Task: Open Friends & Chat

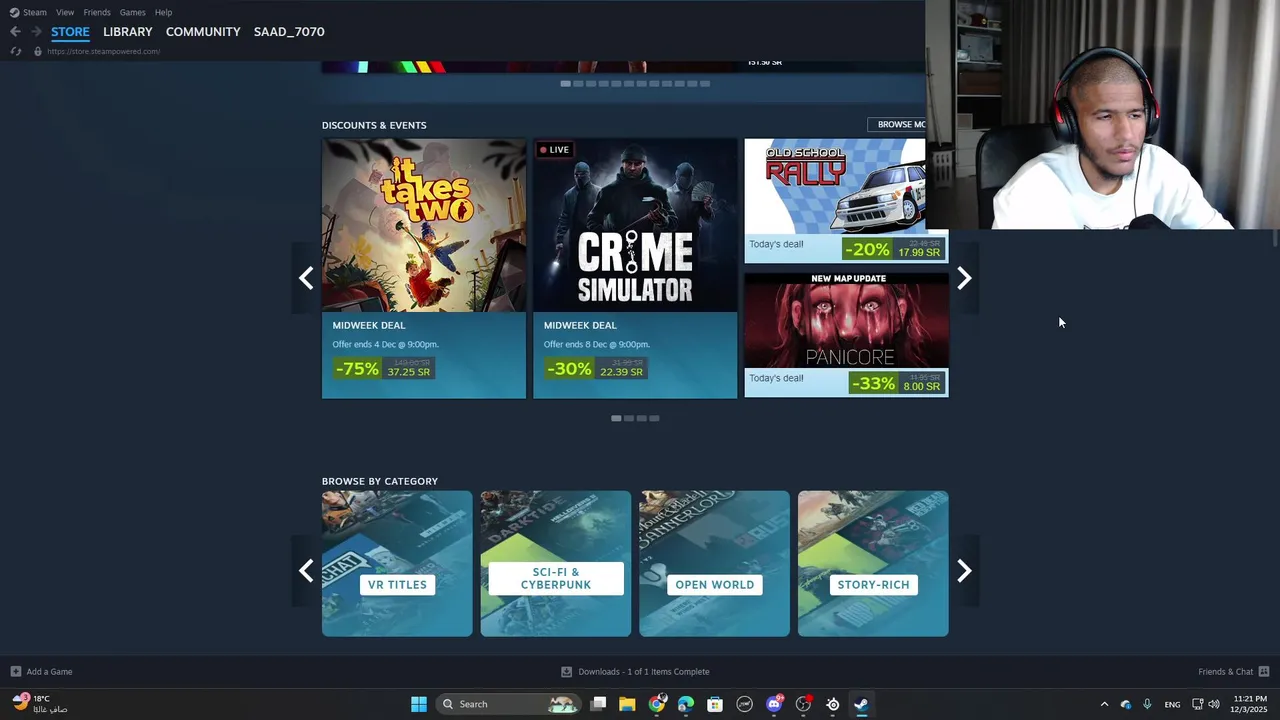Action: [1233, 672]
